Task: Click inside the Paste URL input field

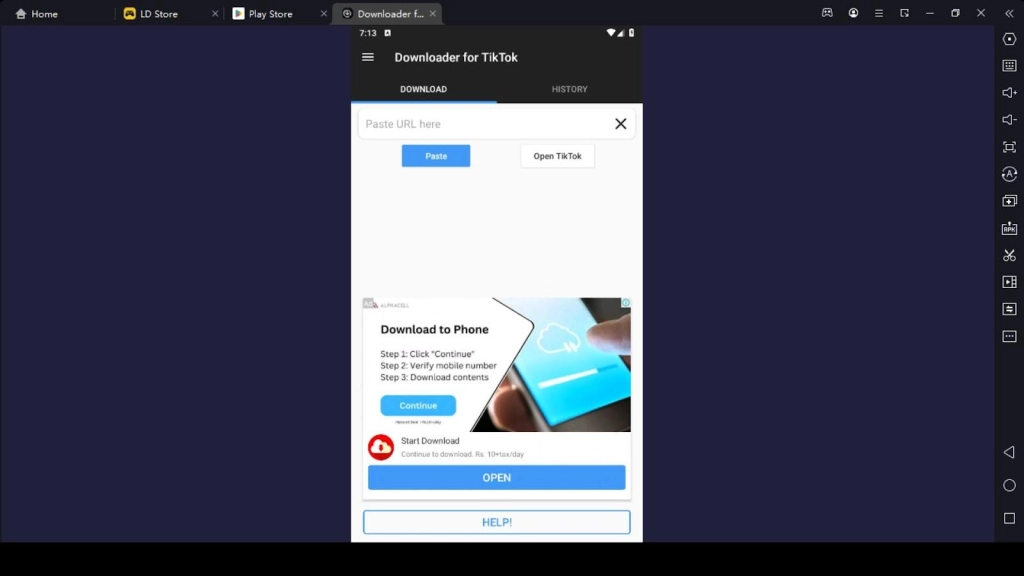Action: point(480,123)
